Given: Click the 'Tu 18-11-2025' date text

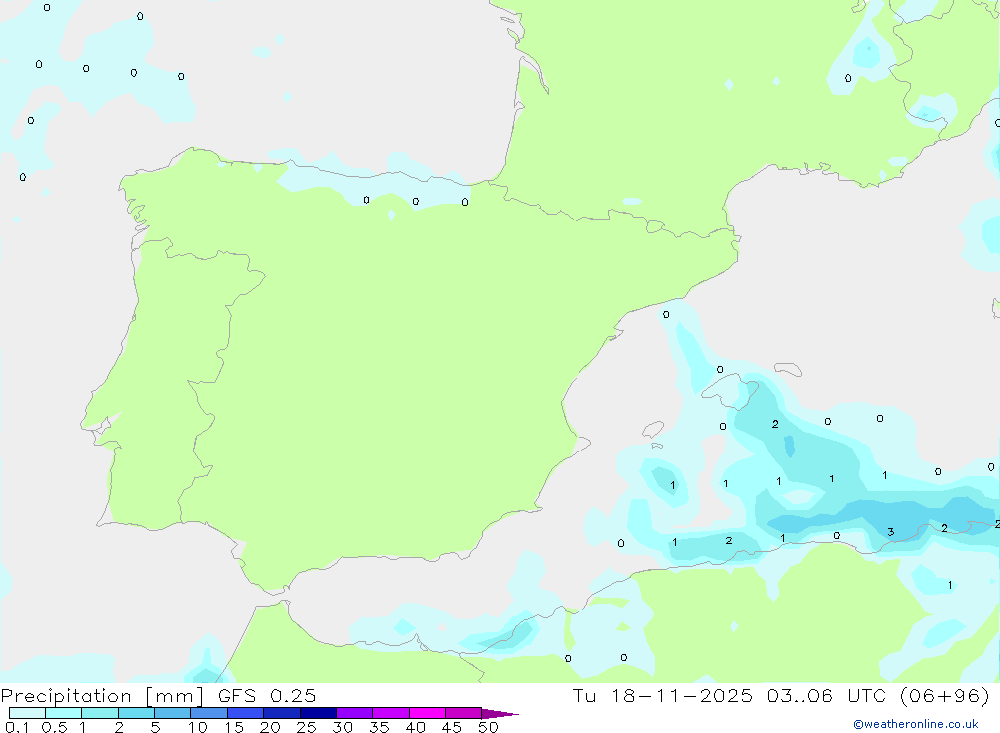Looking at the screenshot, I should tap(663, 695).
